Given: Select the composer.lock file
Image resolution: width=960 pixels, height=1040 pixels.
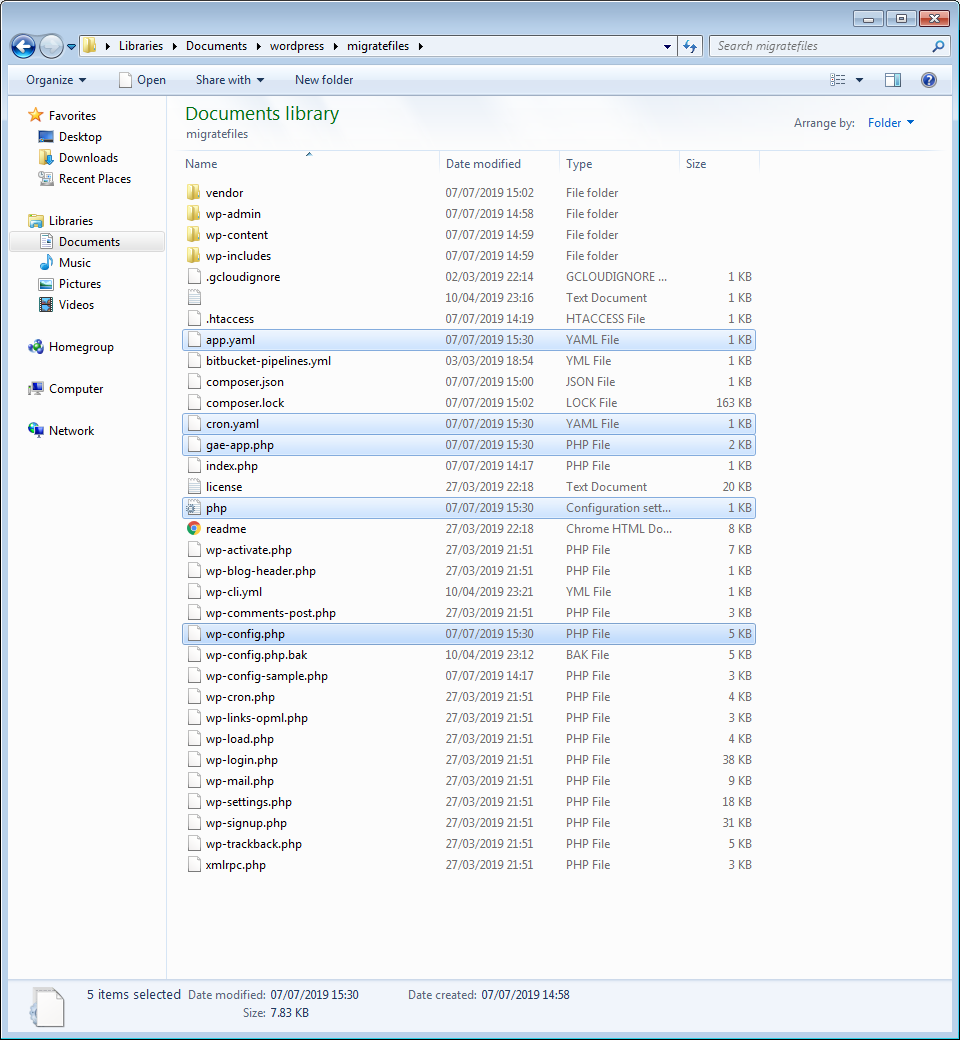Looking at the screenshot, I should point(468,403).
